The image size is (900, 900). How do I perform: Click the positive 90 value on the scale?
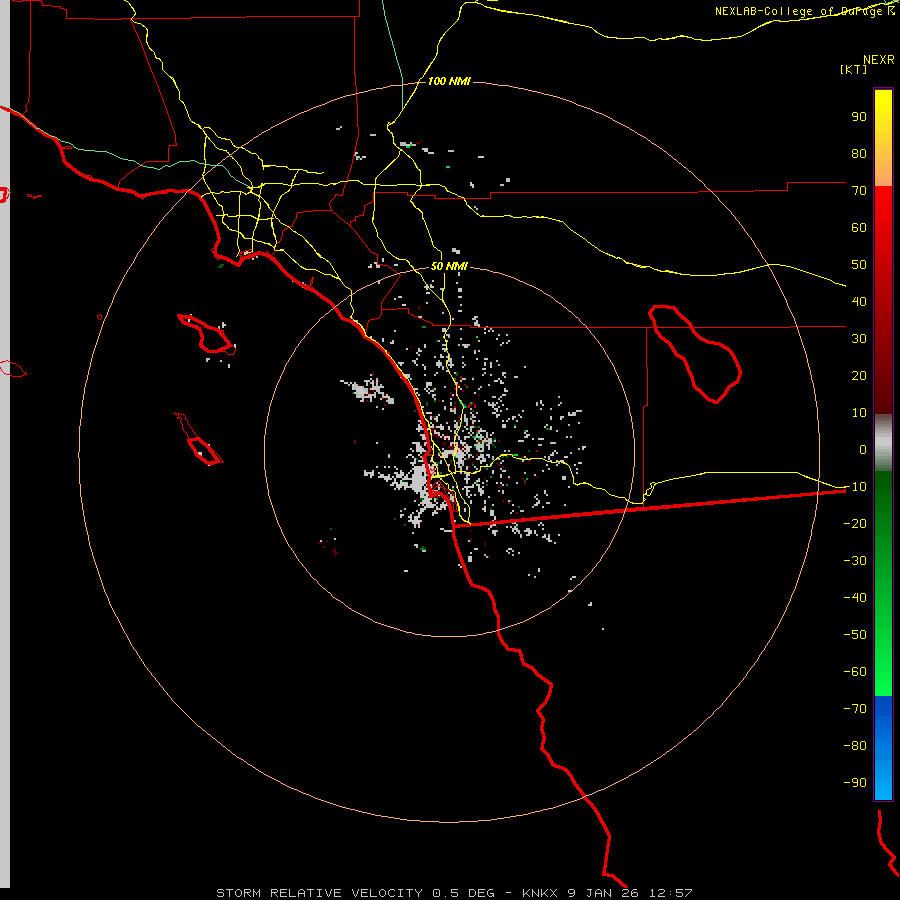[859, 117]
